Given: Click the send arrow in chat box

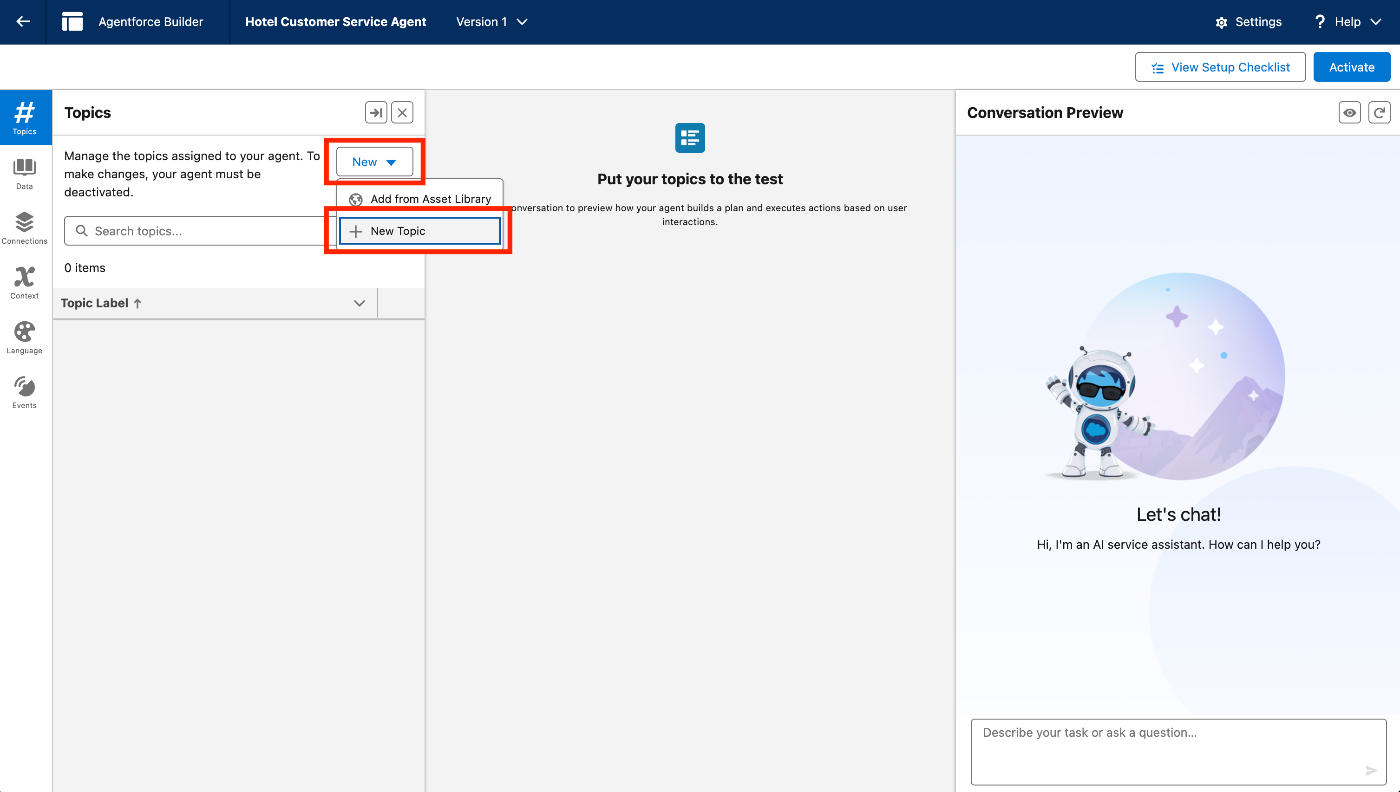Looking at the screenshot, I should pos(1371,770).
